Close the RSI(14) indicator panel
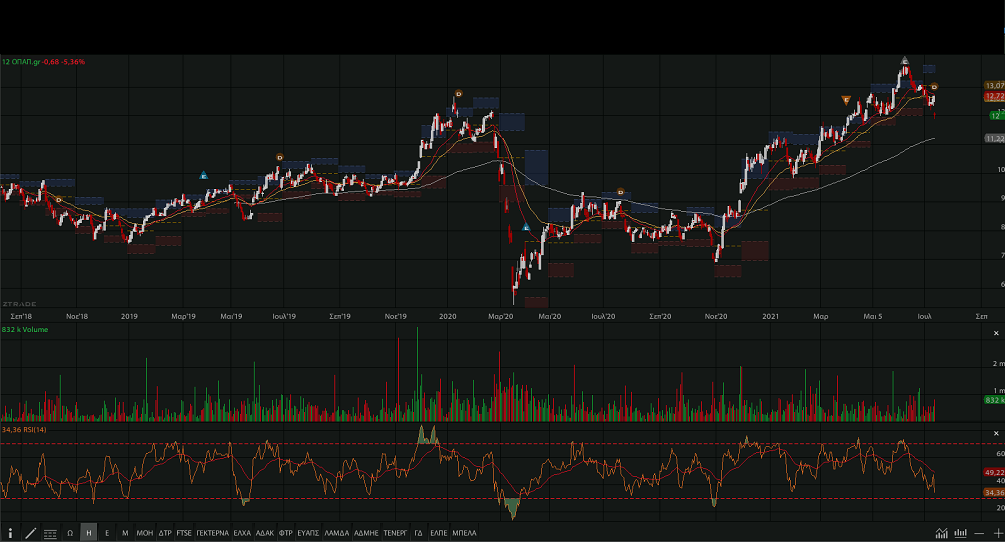The height and width of the screenshot is (542, 1005). point(996,431)
